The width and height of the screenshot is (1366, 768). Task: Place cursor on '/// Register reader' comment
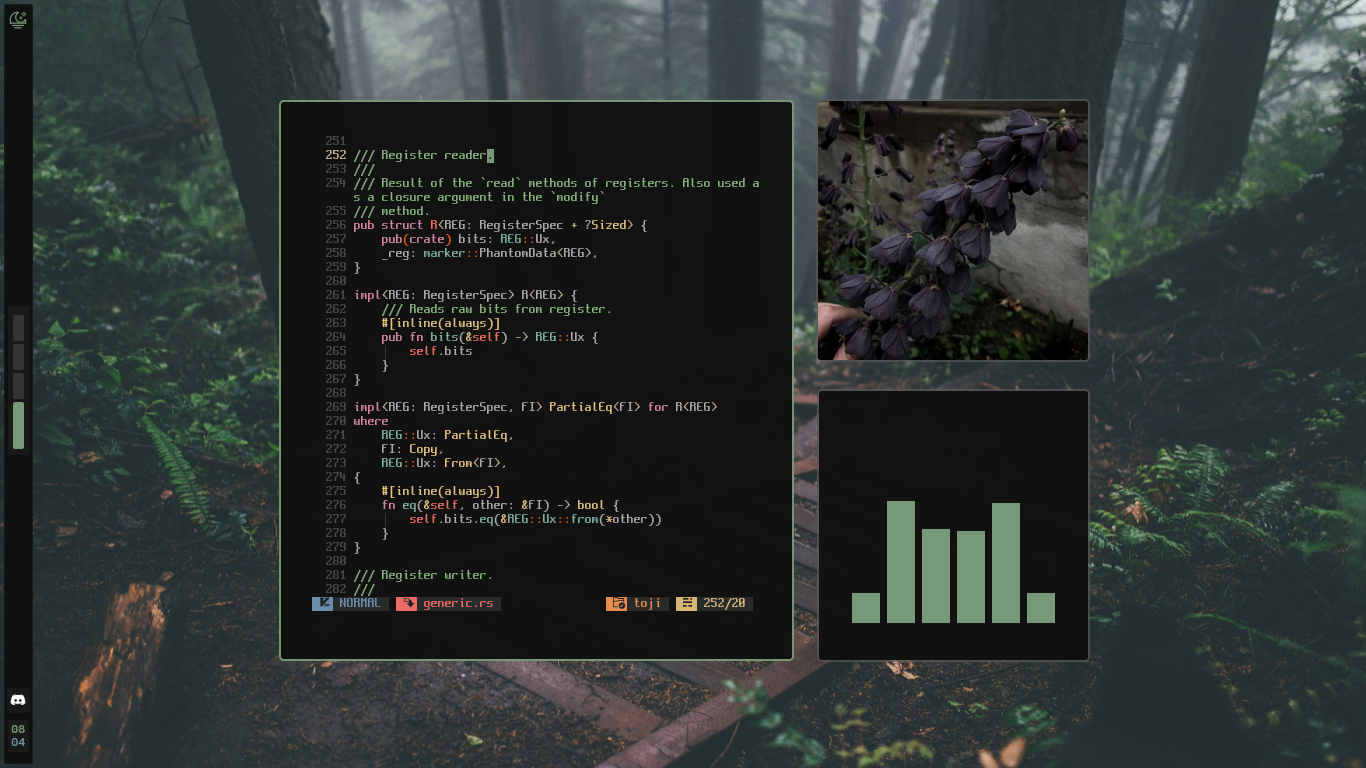(x=420, y=155)
